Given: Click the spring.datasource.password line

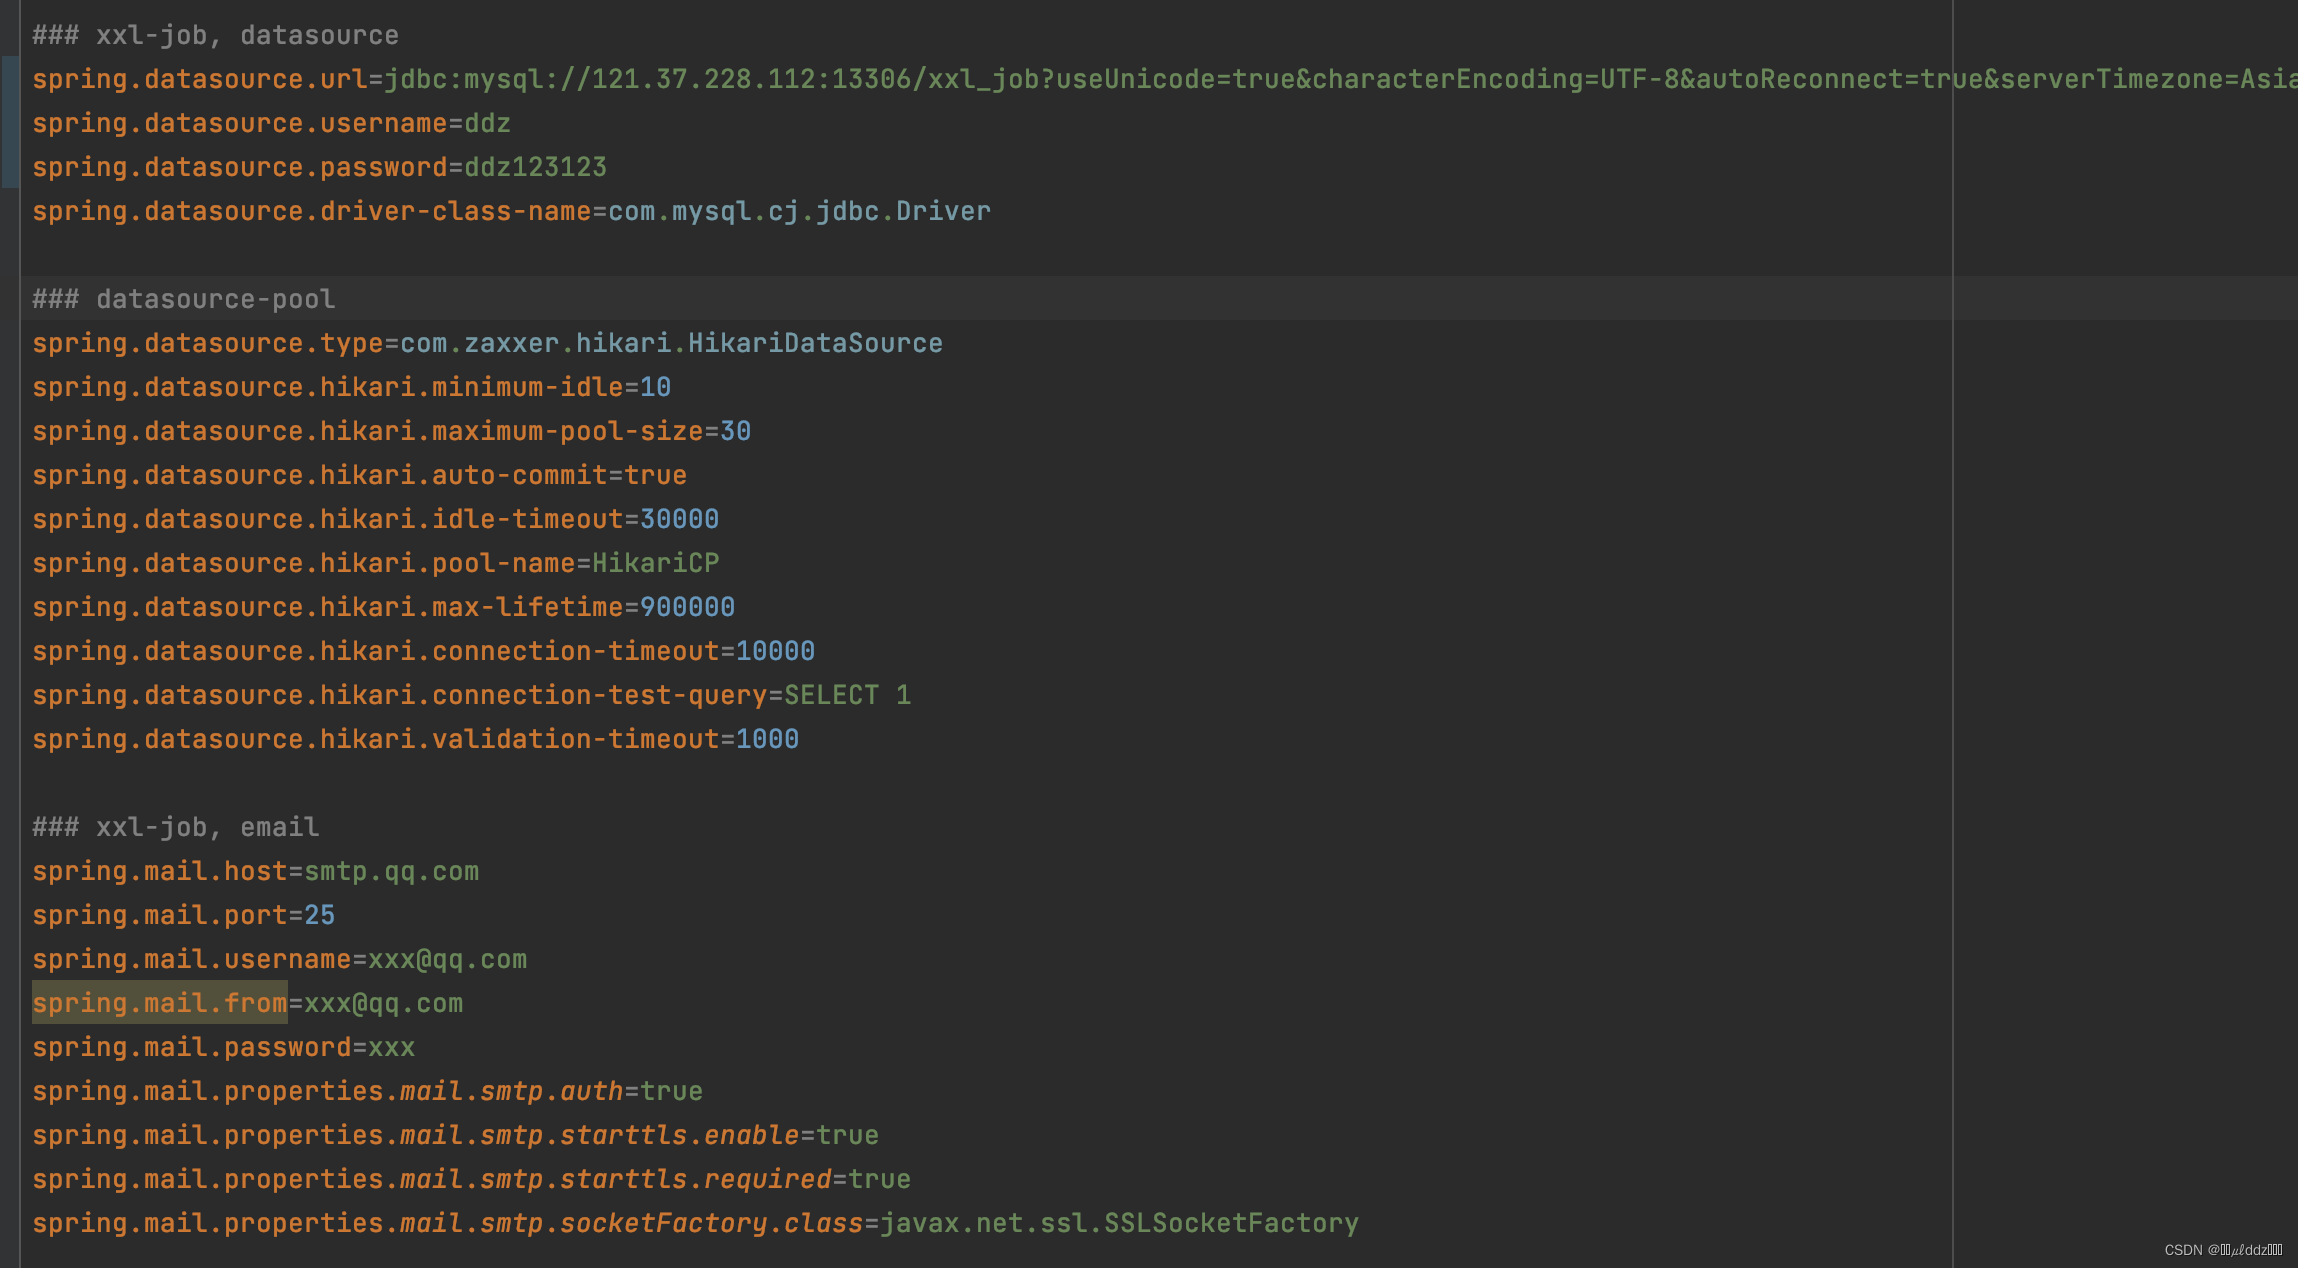Looking at the screenshot, I should pos(319,168).
